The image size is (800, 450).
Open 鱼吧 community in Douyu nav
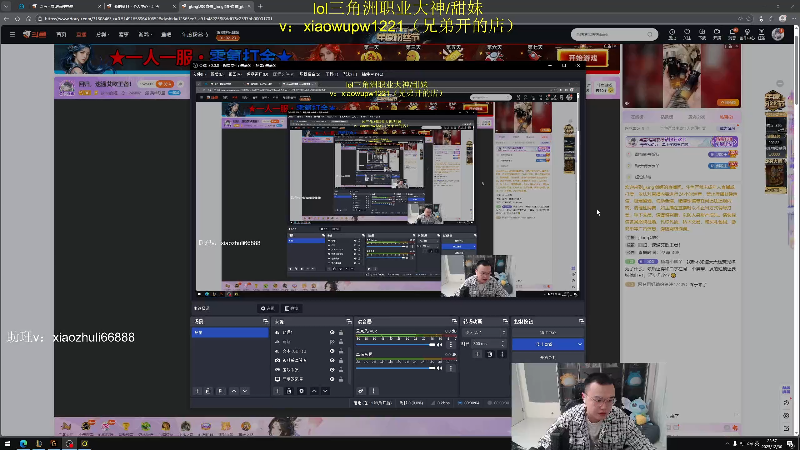(166, 35)
